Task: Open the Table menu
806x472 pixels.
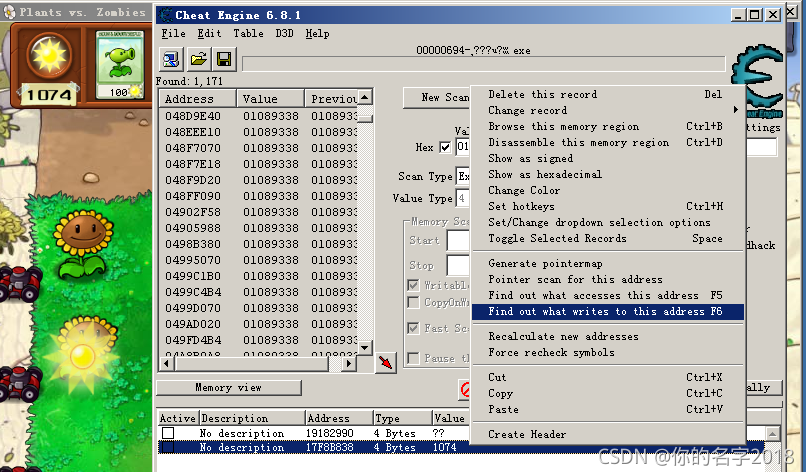Action: pyautogui.click(x=248, y=33)
